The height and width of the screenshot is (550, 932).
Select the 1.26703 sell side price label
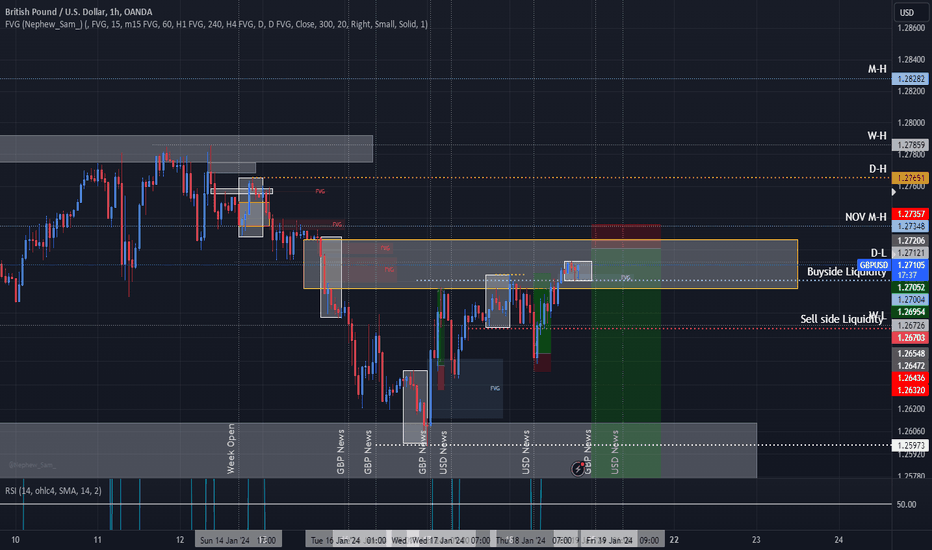coord(911,338)
